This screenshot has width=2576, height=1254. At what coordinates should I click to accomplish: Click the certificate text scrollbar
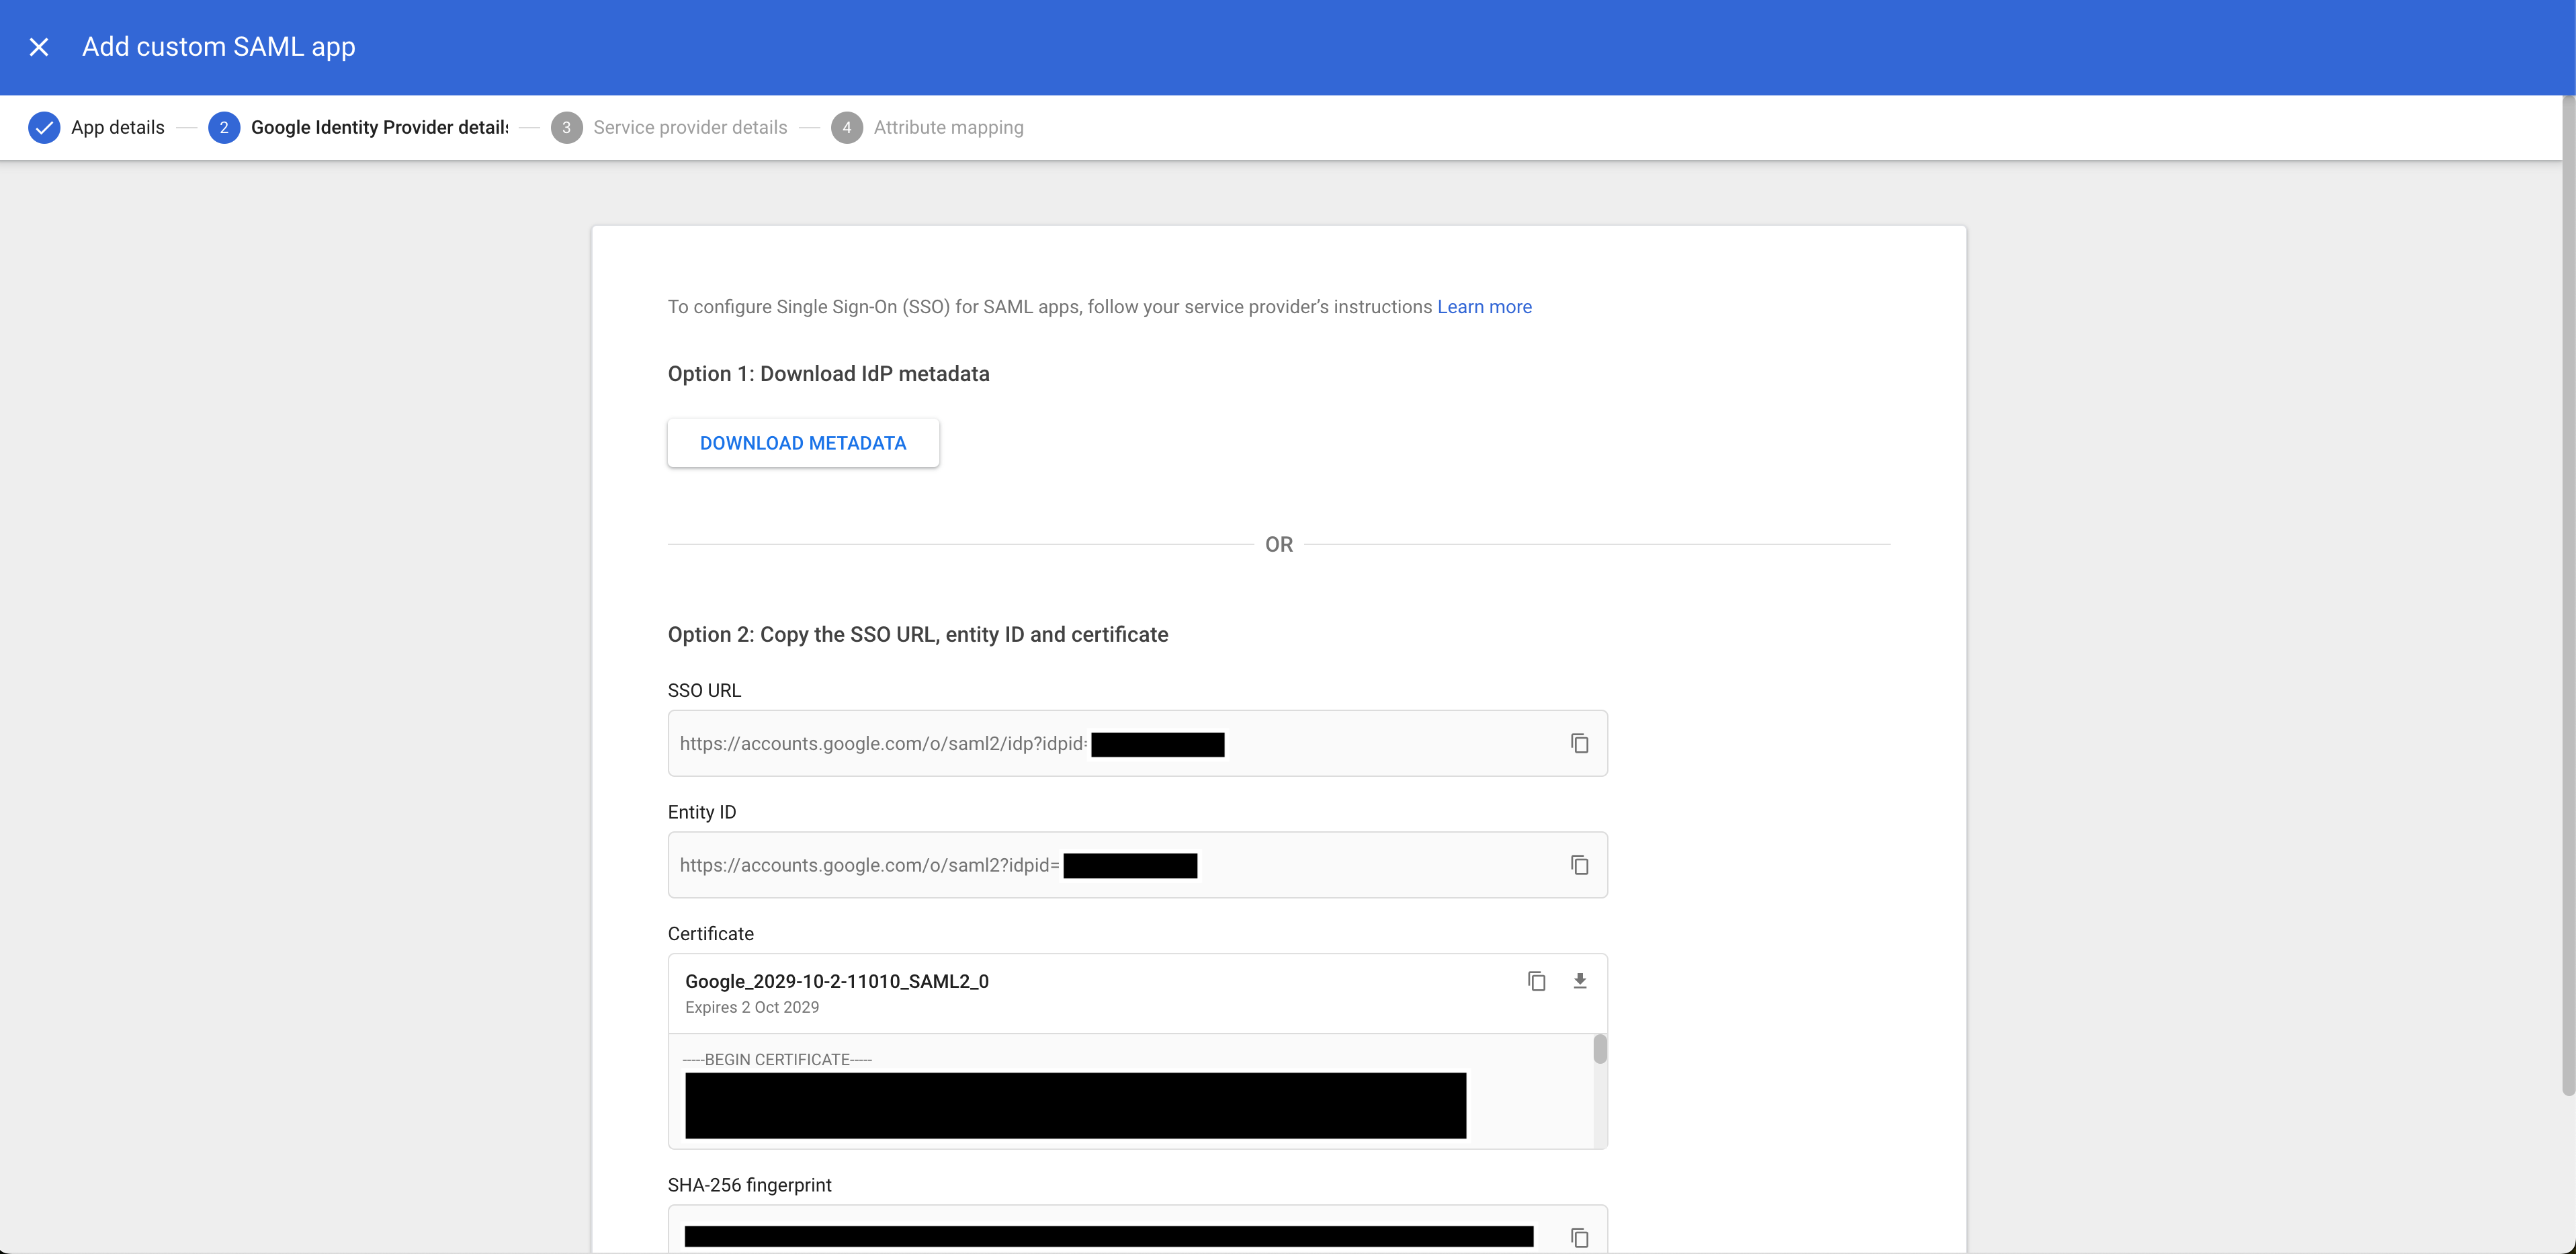pyautogui.click(x=1600, y=1049)
